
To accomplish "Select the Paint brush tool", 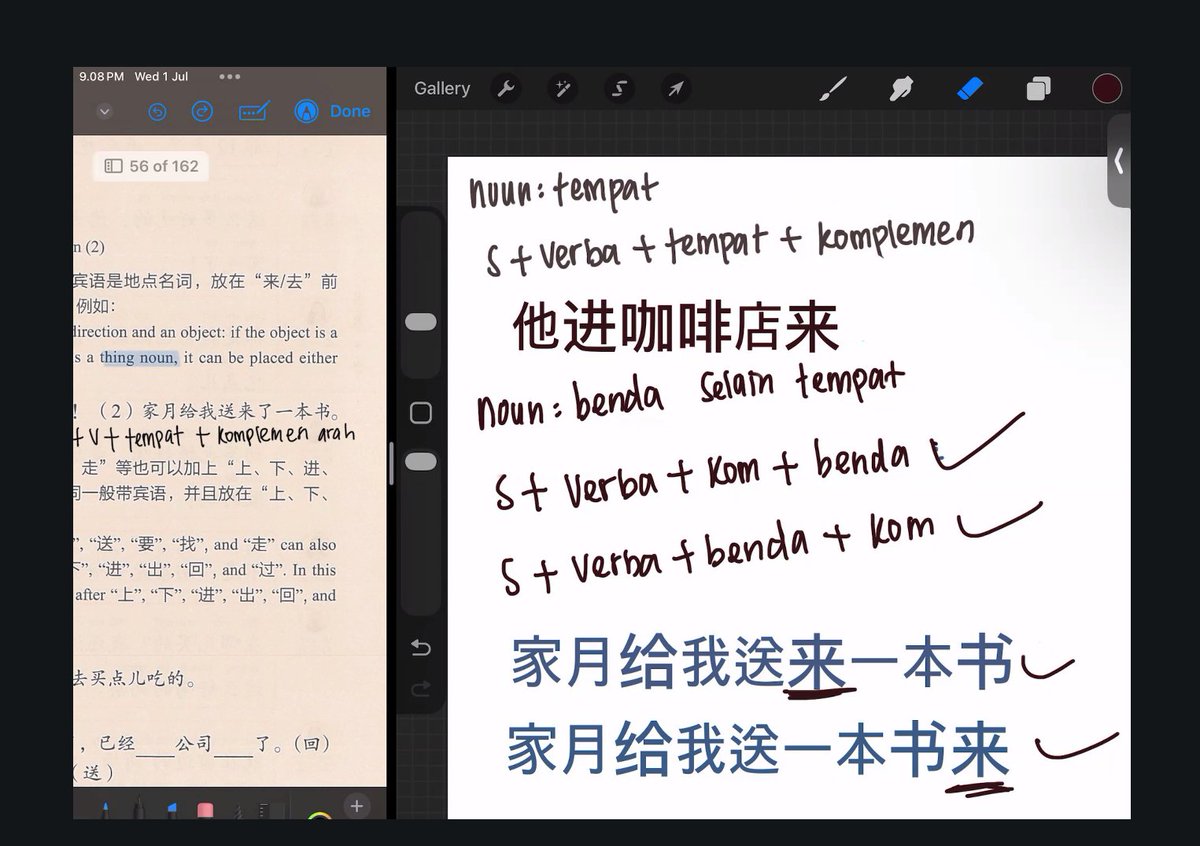I will 832,89.
